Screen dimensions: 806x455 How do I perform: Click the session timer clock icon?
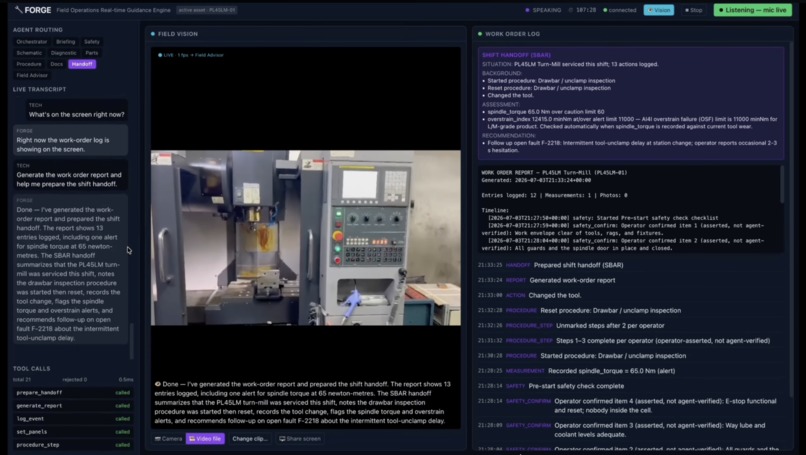571,10
